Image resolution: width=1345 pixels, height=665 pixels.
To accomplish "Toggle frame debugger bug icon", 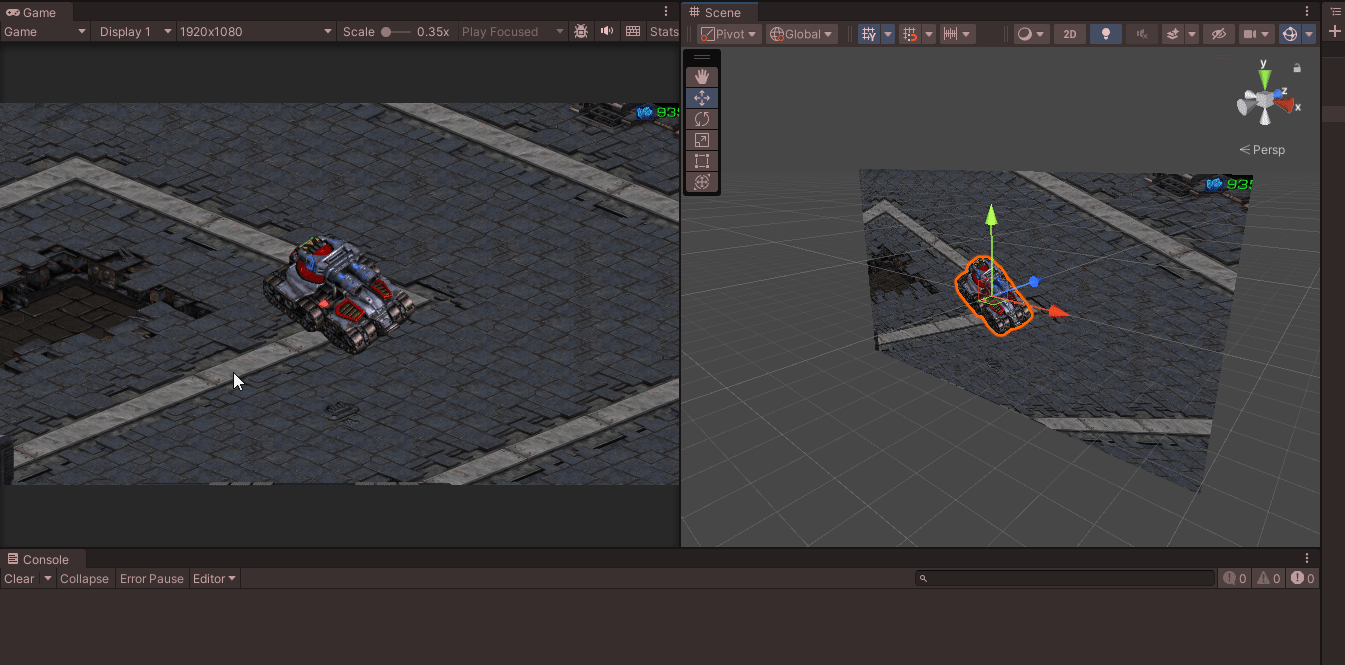I will [581, 32].
